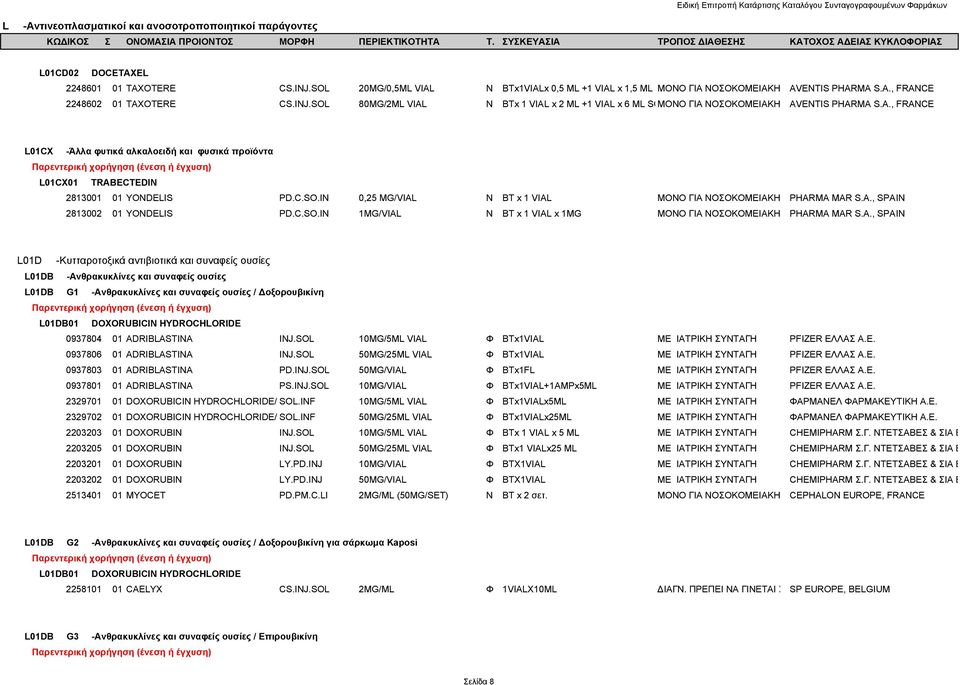Select code 2329701 DOXORUBICIN HYDROCHLORIDE row

[x=84, y=402]
